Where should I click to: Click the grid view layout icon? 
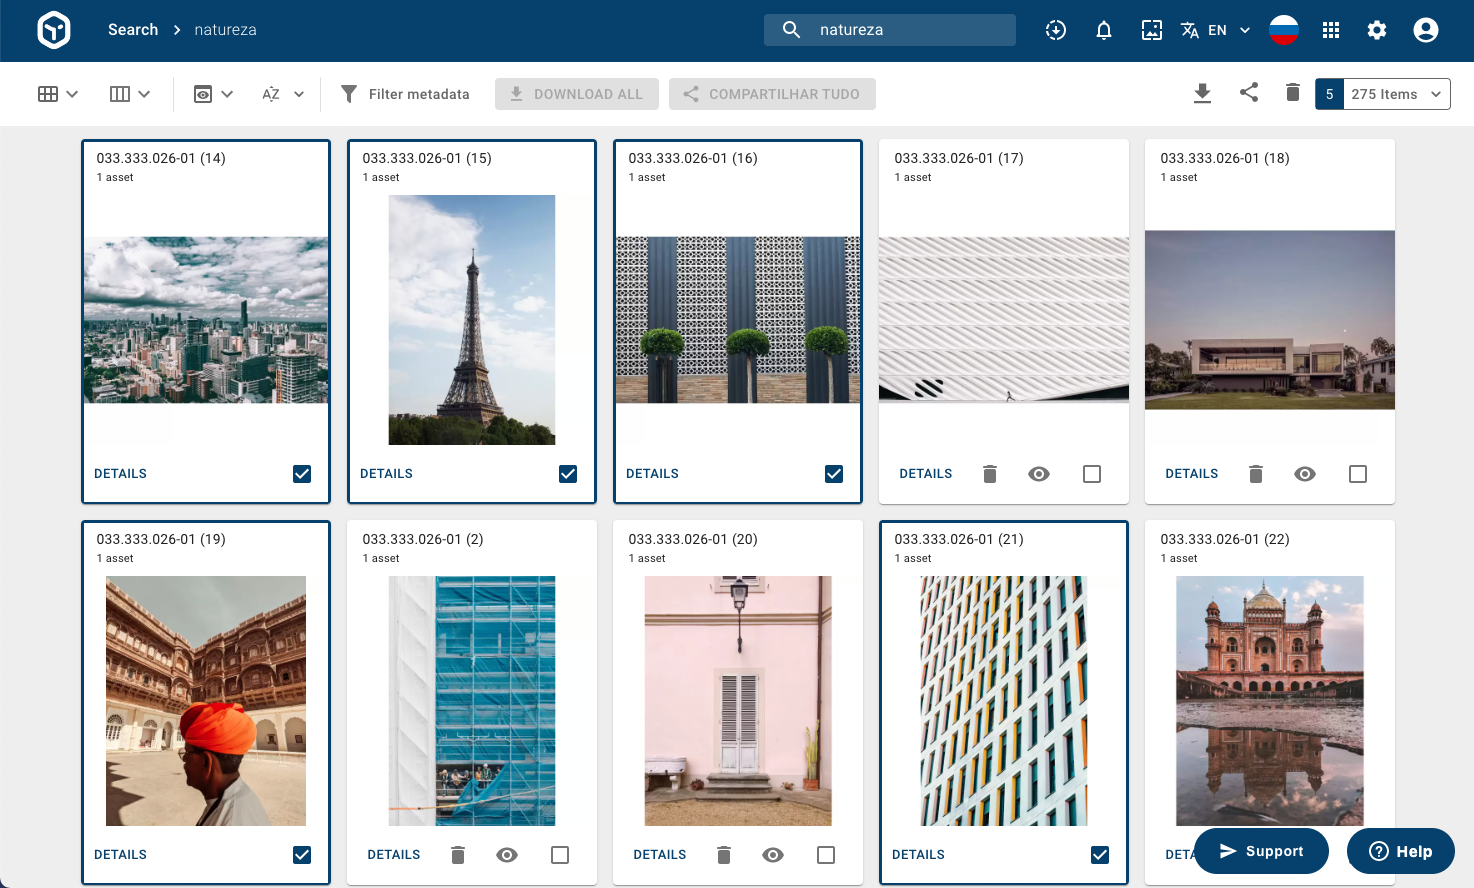48,94
